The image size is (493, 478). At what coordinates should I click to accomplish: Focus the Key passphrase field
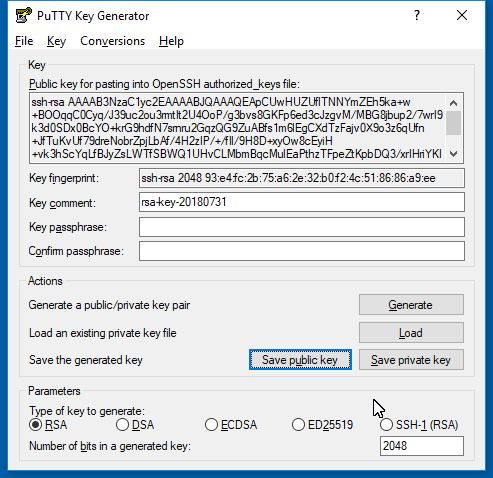point(302,227)
